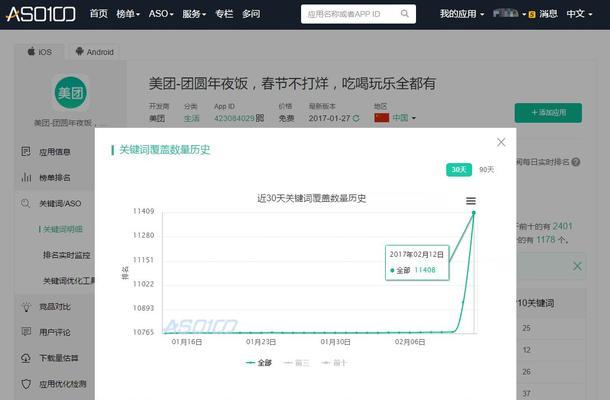Click the 添加应用 green button
This screenshot has height=400, width=610.
[548, 112]
